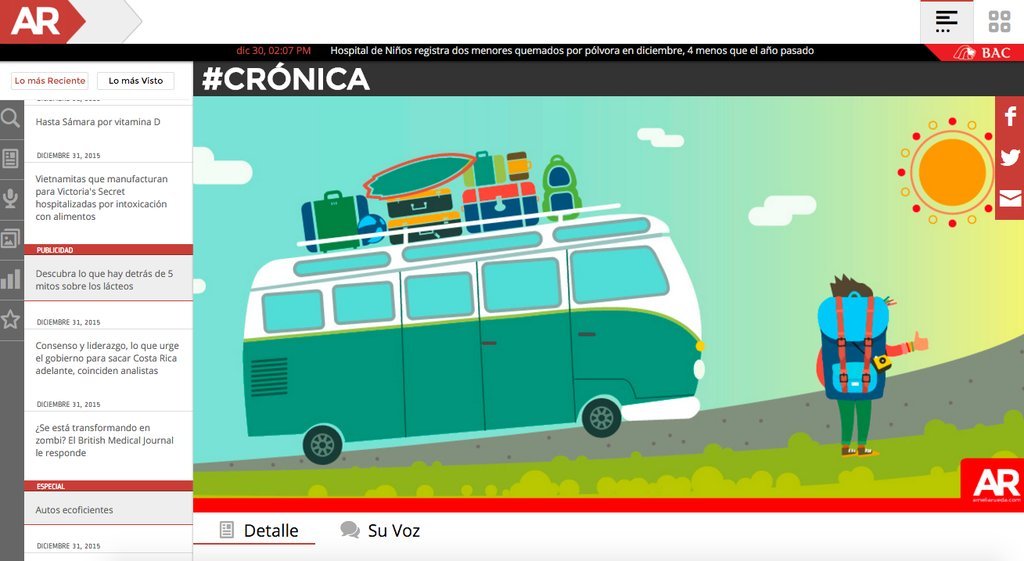Open Autos ecoficientes special
The image size is (1024, 561).
[x=74, y=510]
